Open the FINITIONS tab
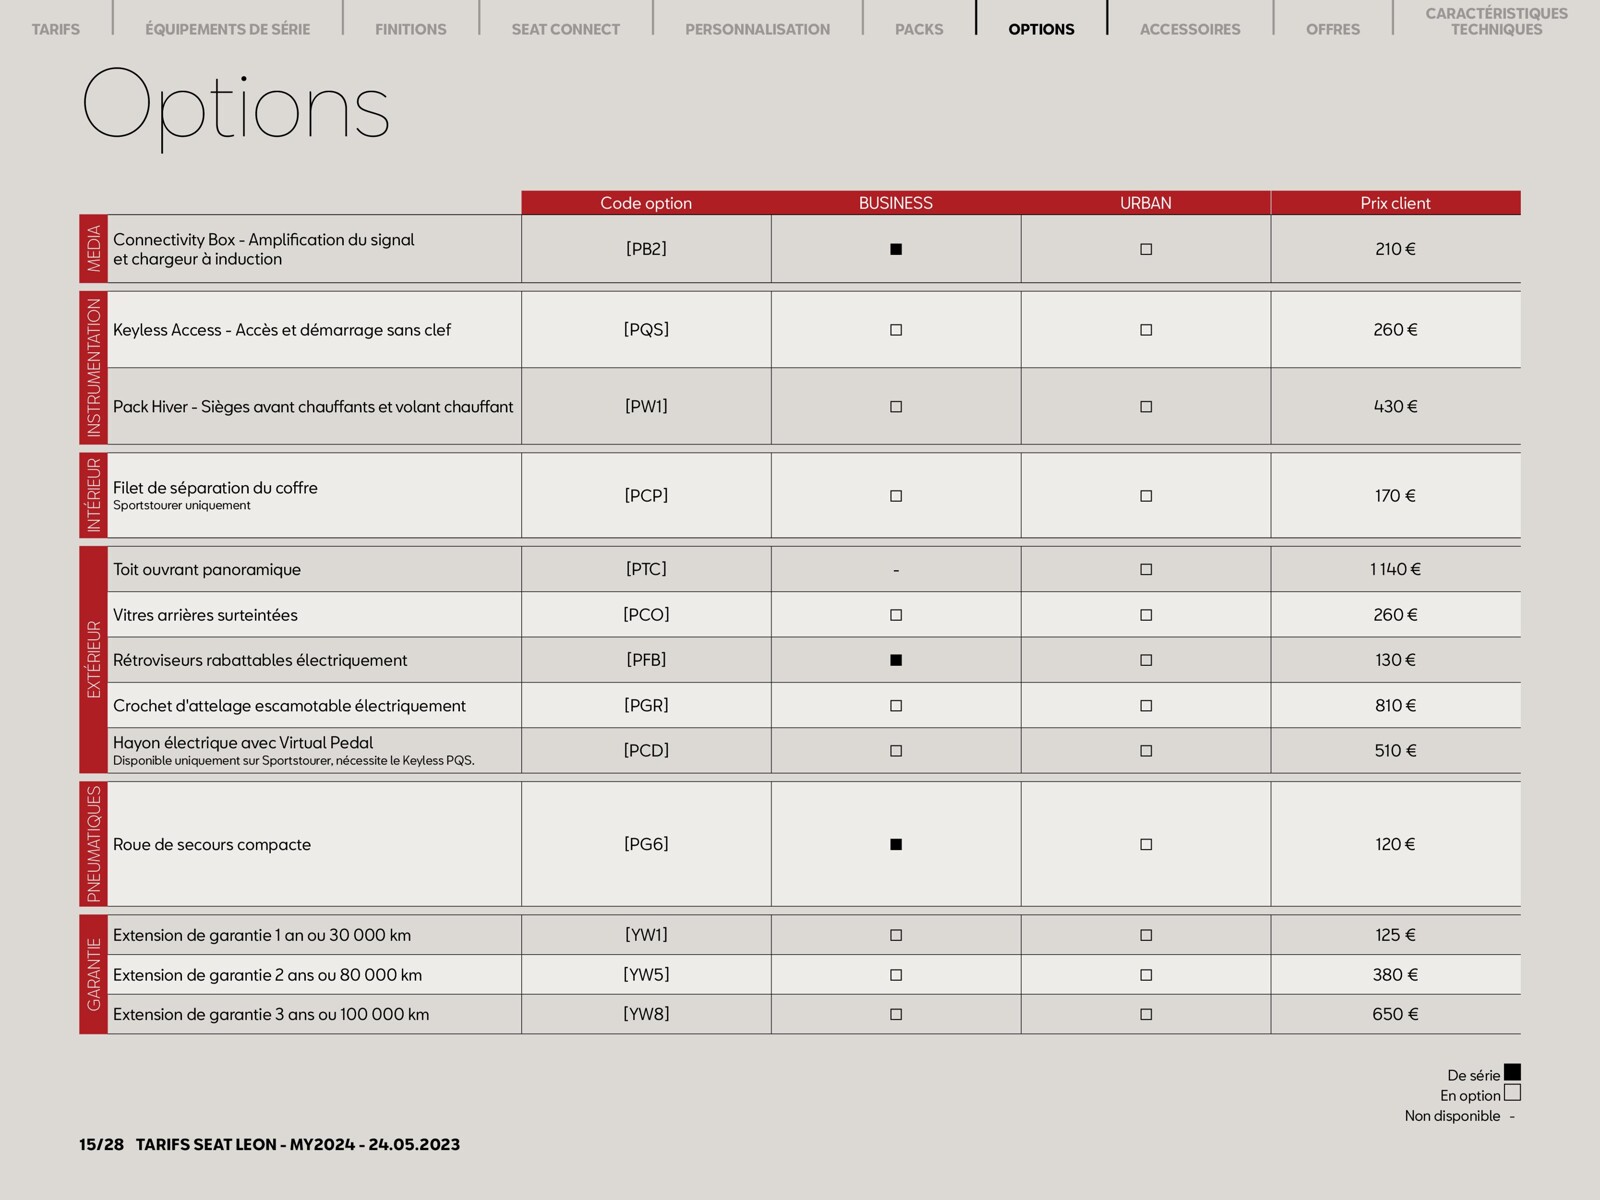This screenshot has height=1200, width=1600. point(411,29)
